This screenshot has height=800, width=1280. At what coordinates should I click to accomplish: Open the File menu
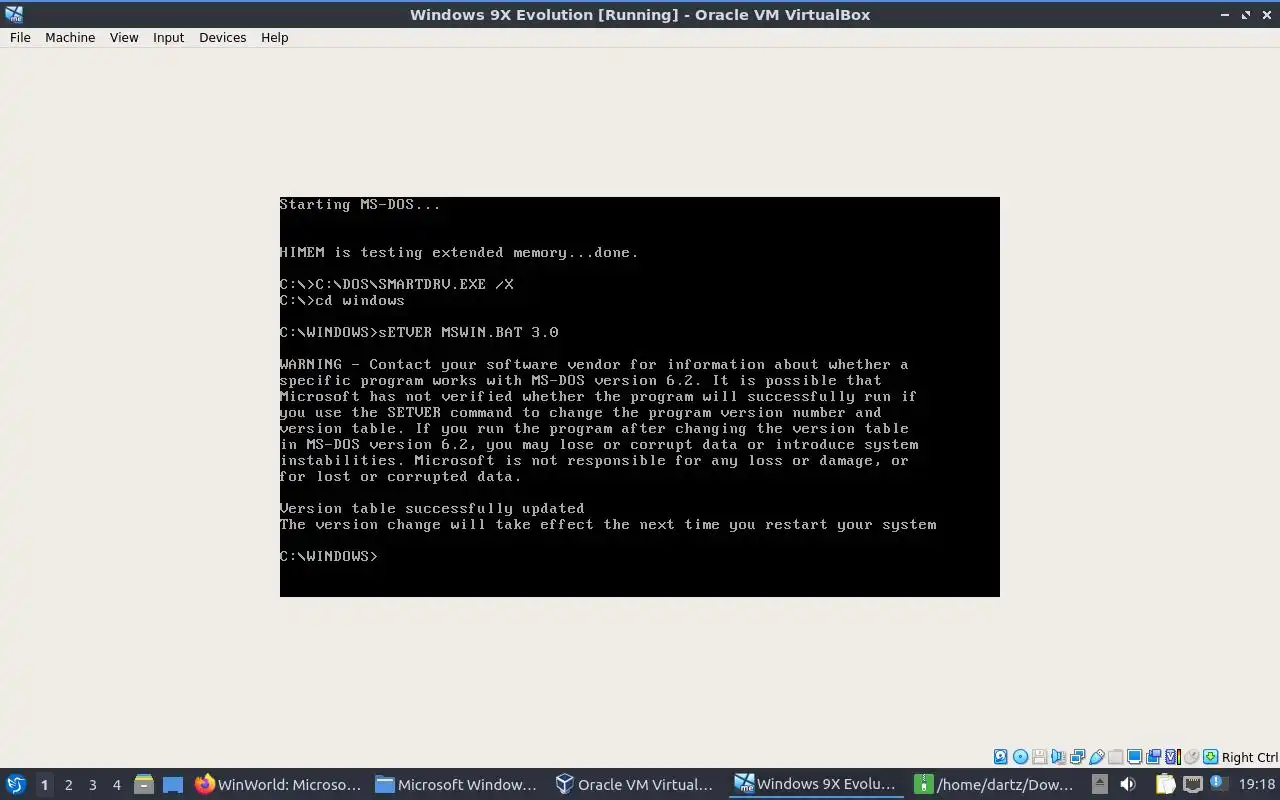coord(20,37)
